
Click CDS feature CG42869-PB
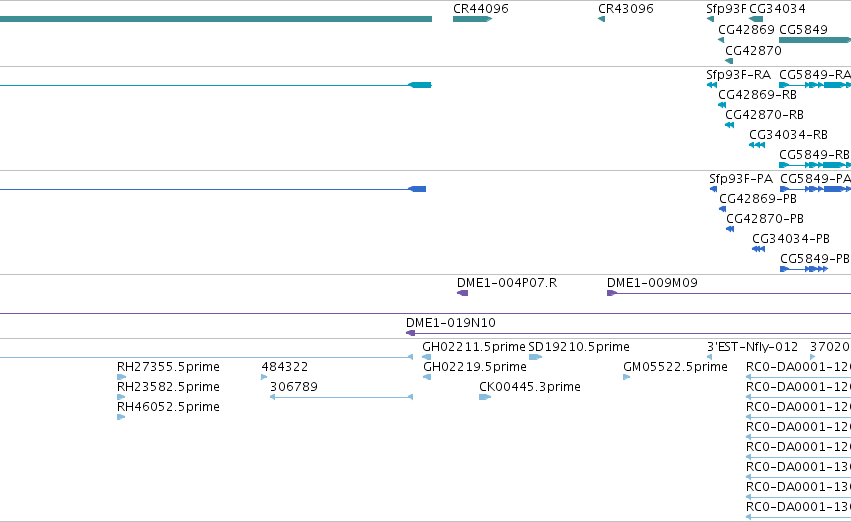coord(722,209)
